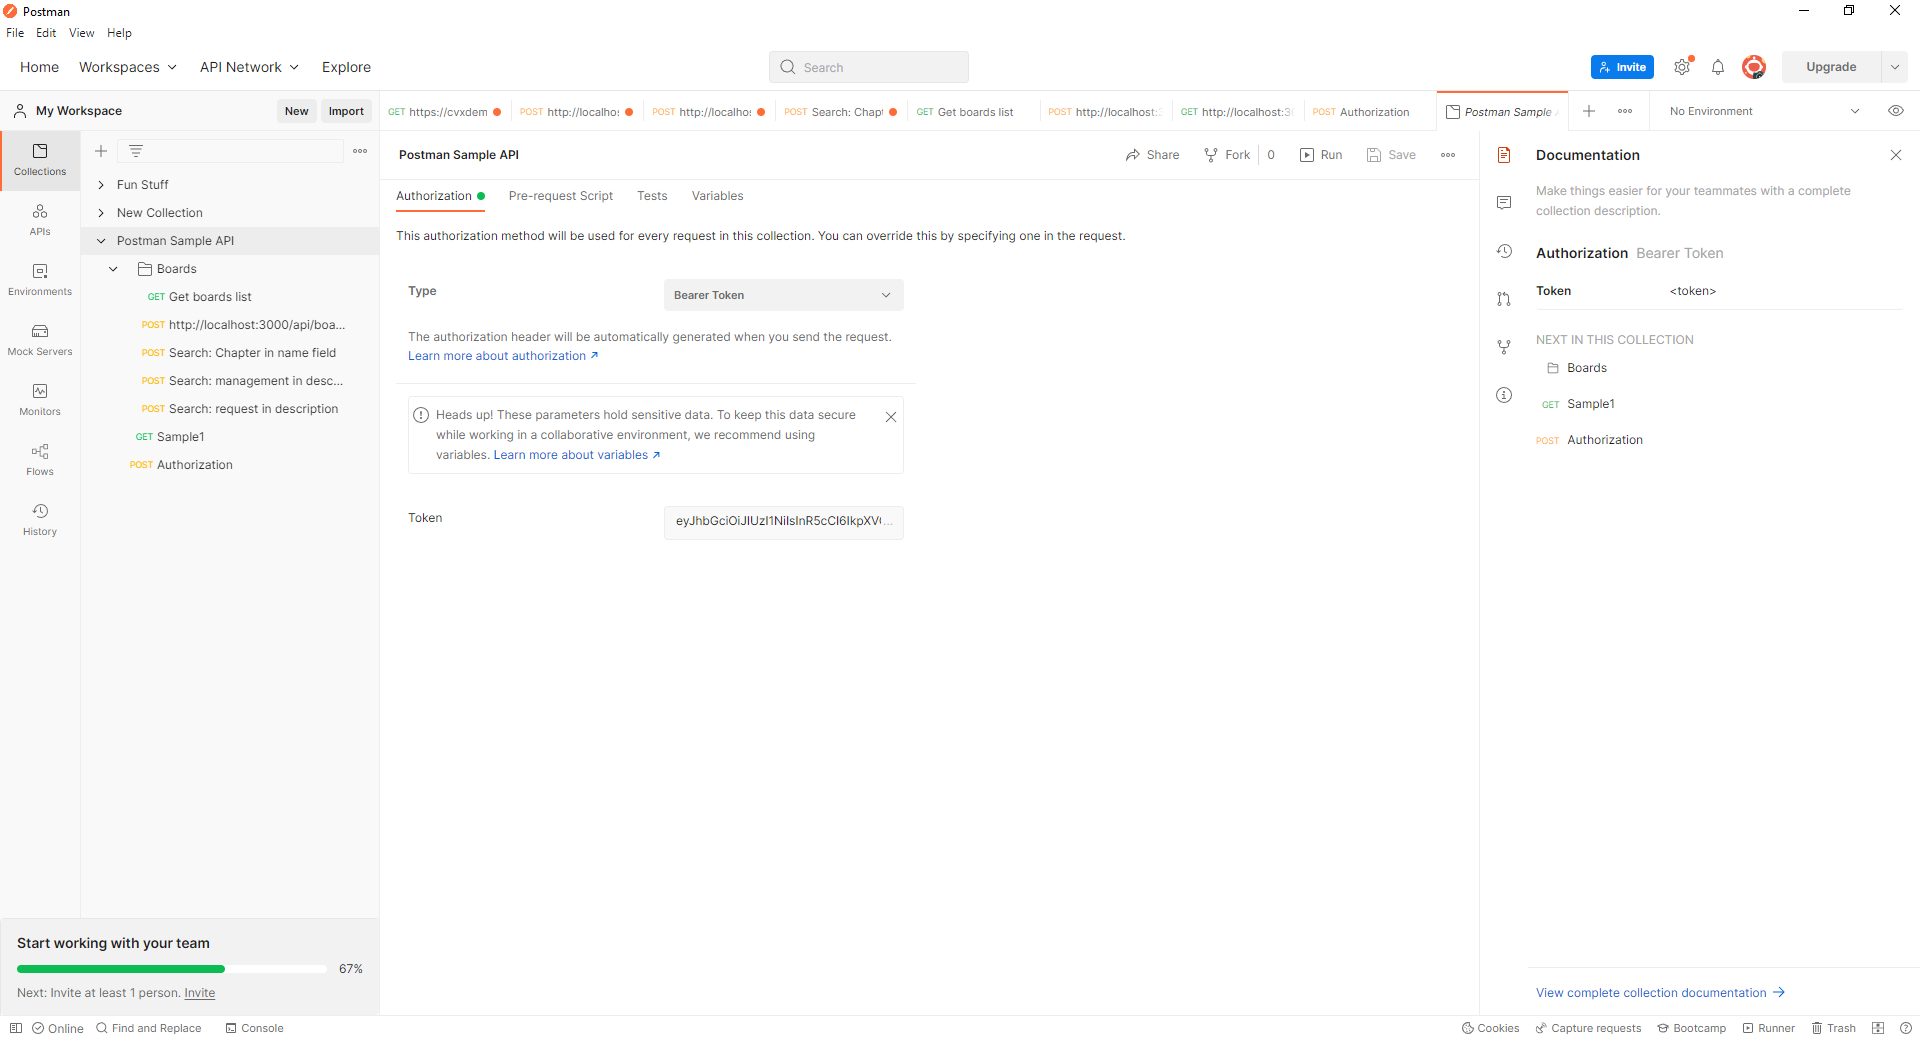Click the two-pane view icon in status bar
1920x1040 pixels.
pyautogui.click(x=1878, y=1028)
